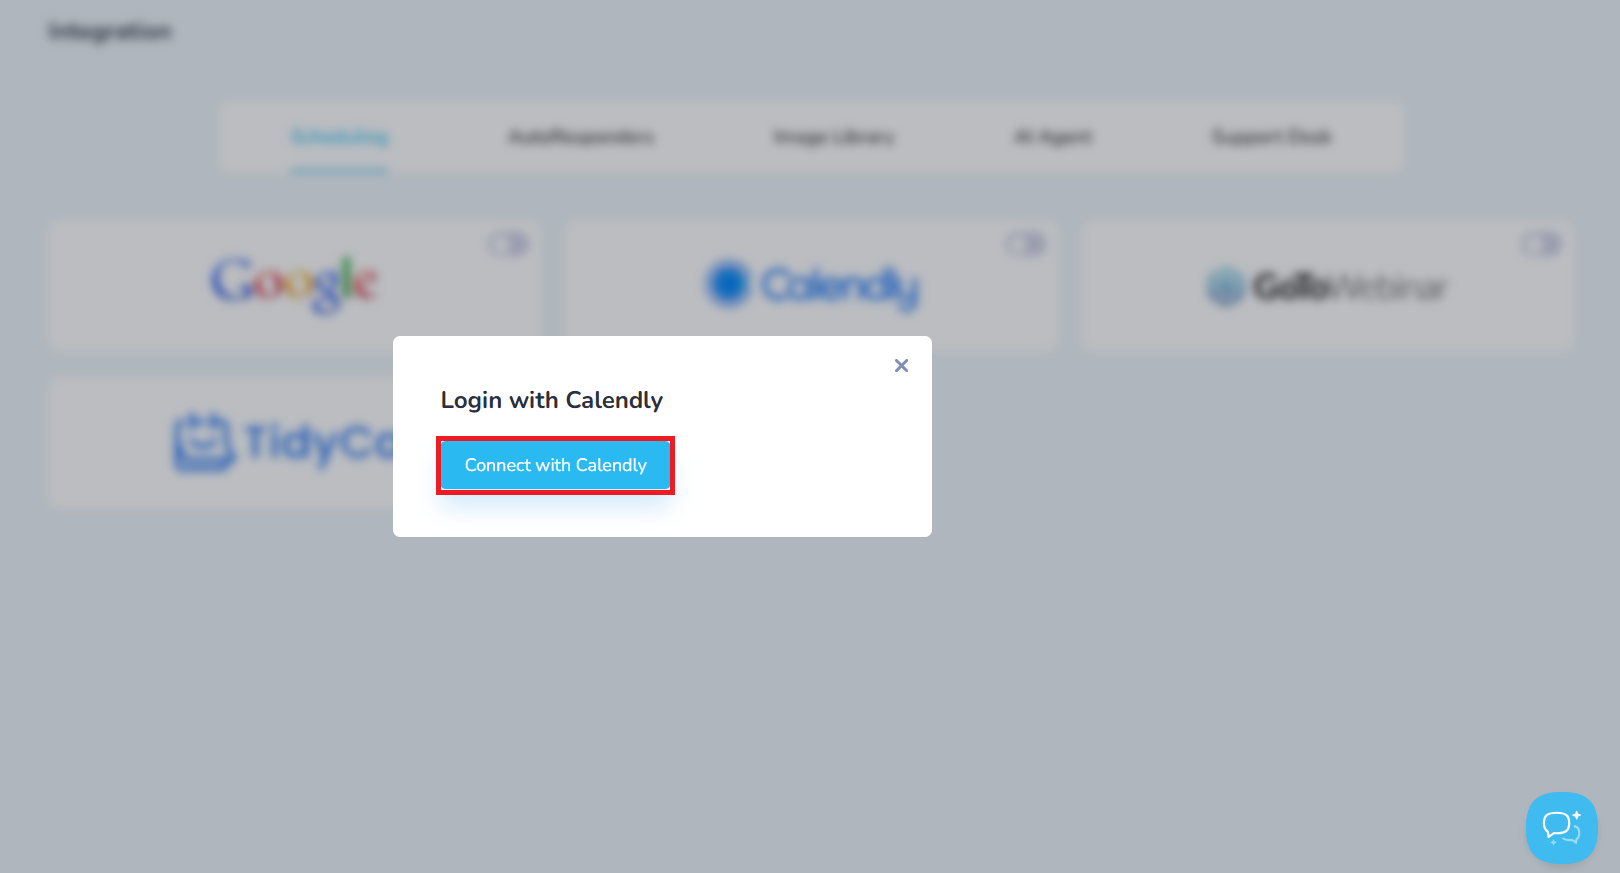Open the Support Desk tab
Screen dimensions: 1620x873
pos(1271,137)
